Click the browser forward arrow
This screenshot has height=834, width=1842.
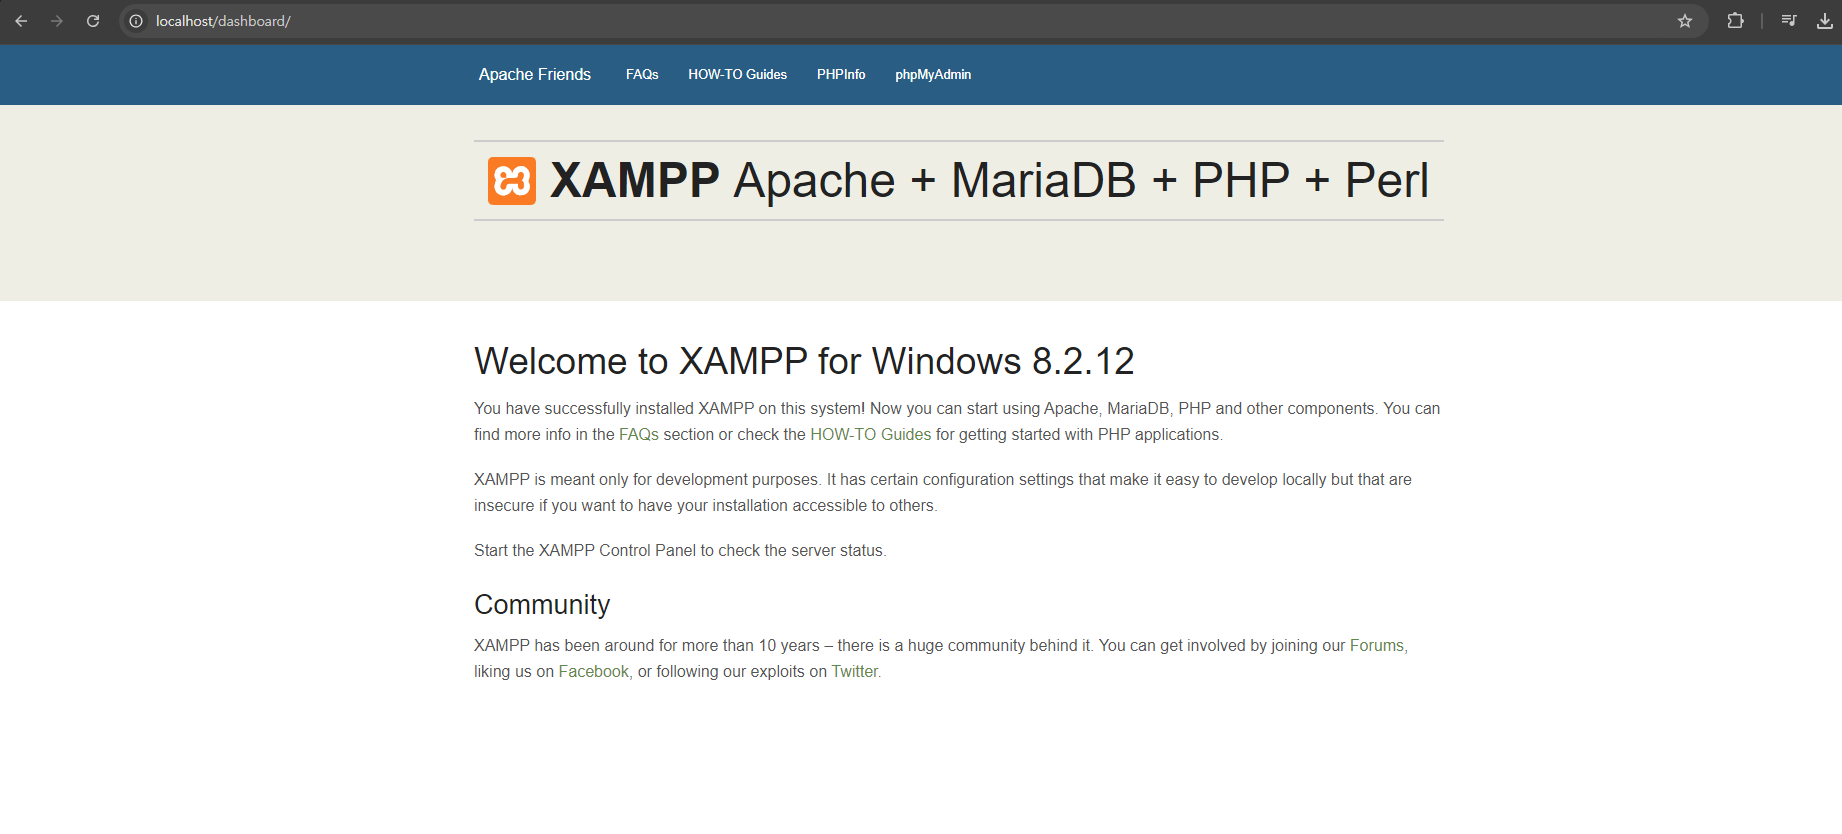coord(57,21)
